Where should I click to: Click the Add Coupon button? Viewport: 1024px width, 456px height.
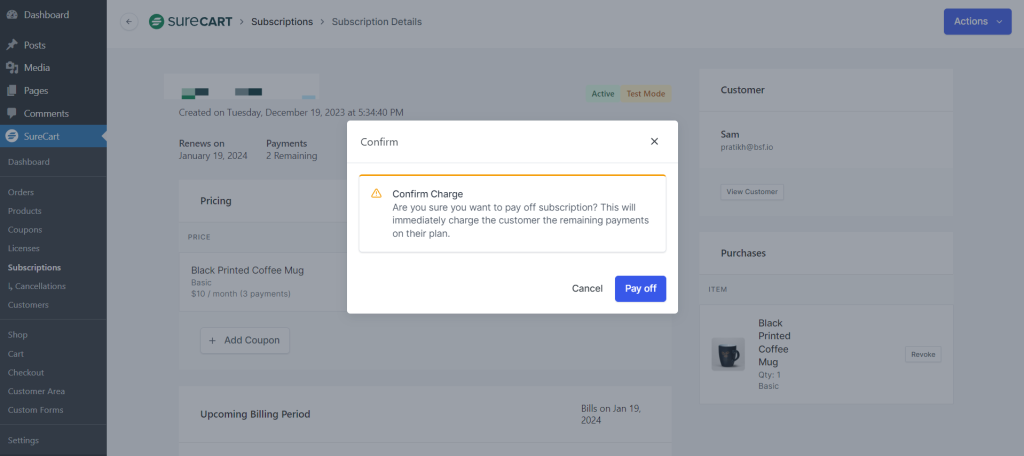click(x=245, y=340)
